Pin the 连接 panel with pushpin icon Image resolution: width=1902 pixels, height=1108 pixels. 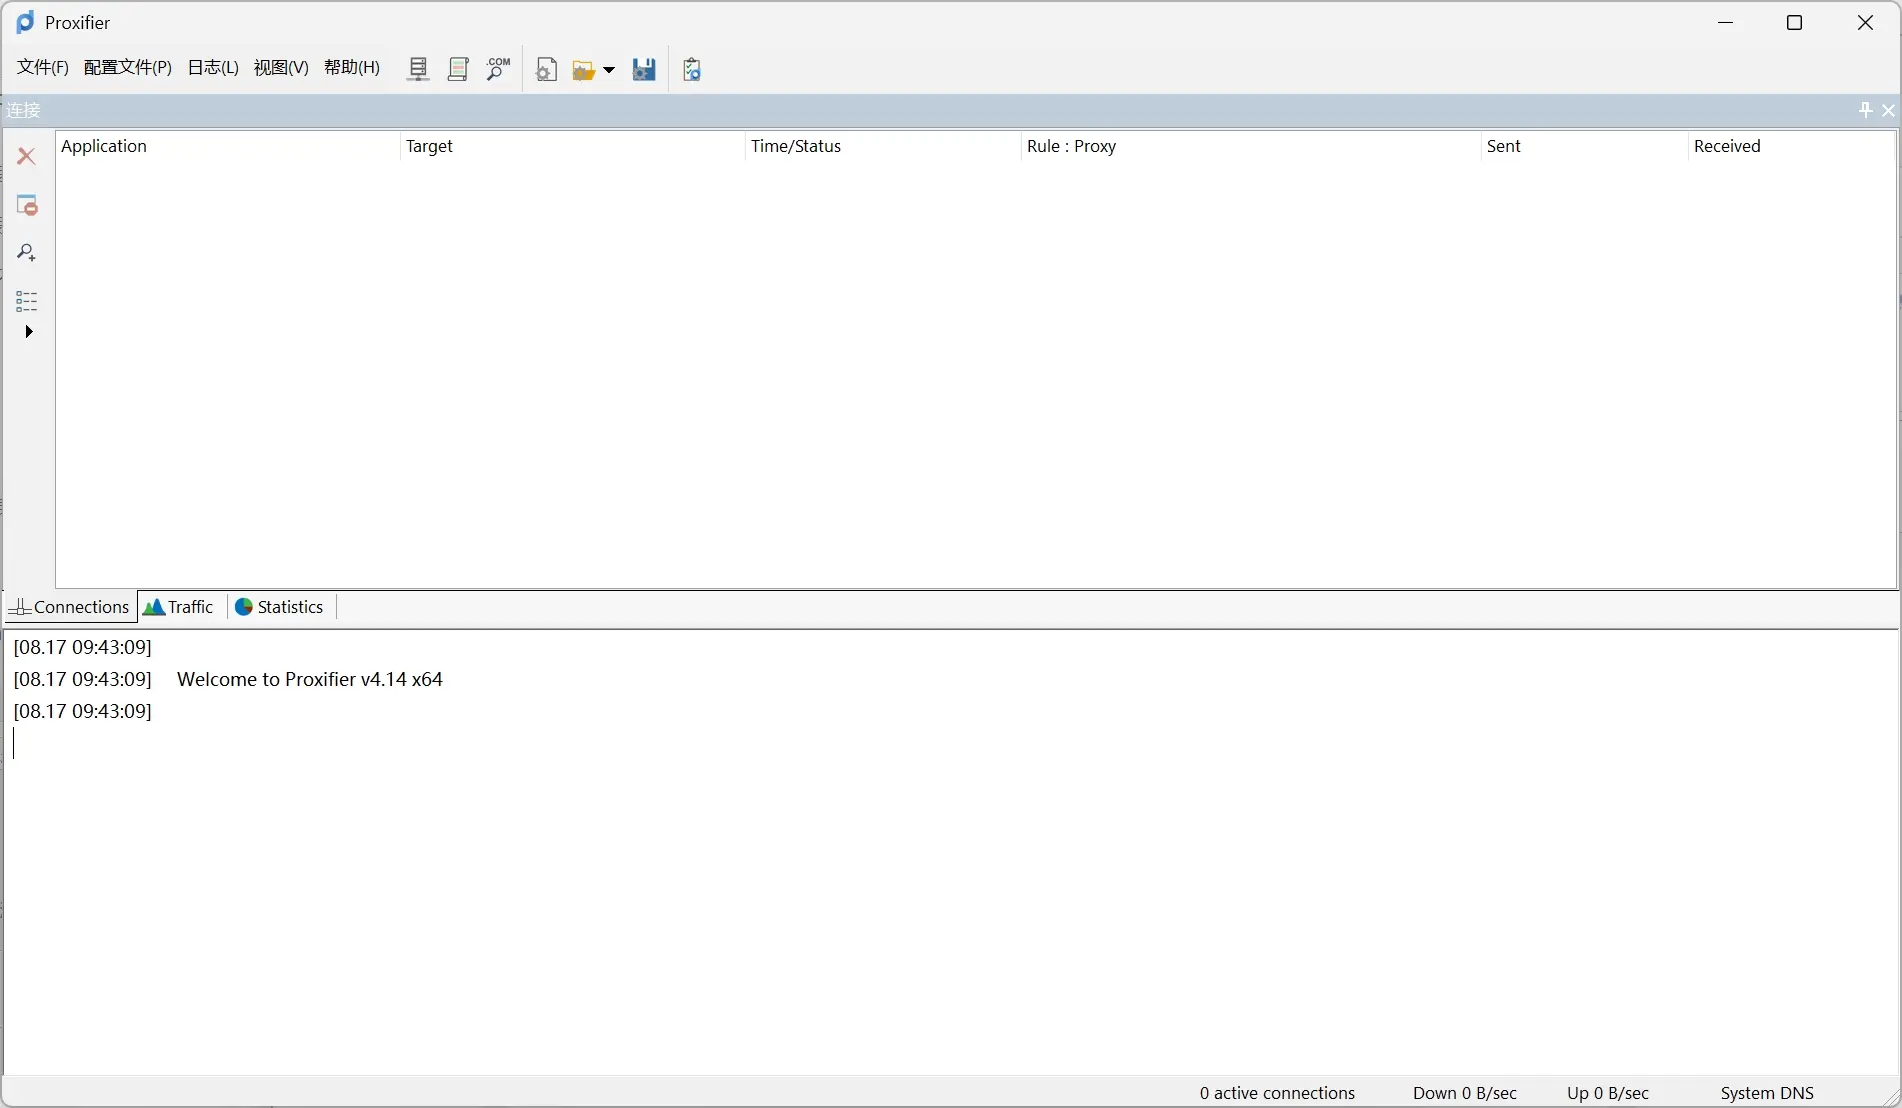[x=1865, y=110]
